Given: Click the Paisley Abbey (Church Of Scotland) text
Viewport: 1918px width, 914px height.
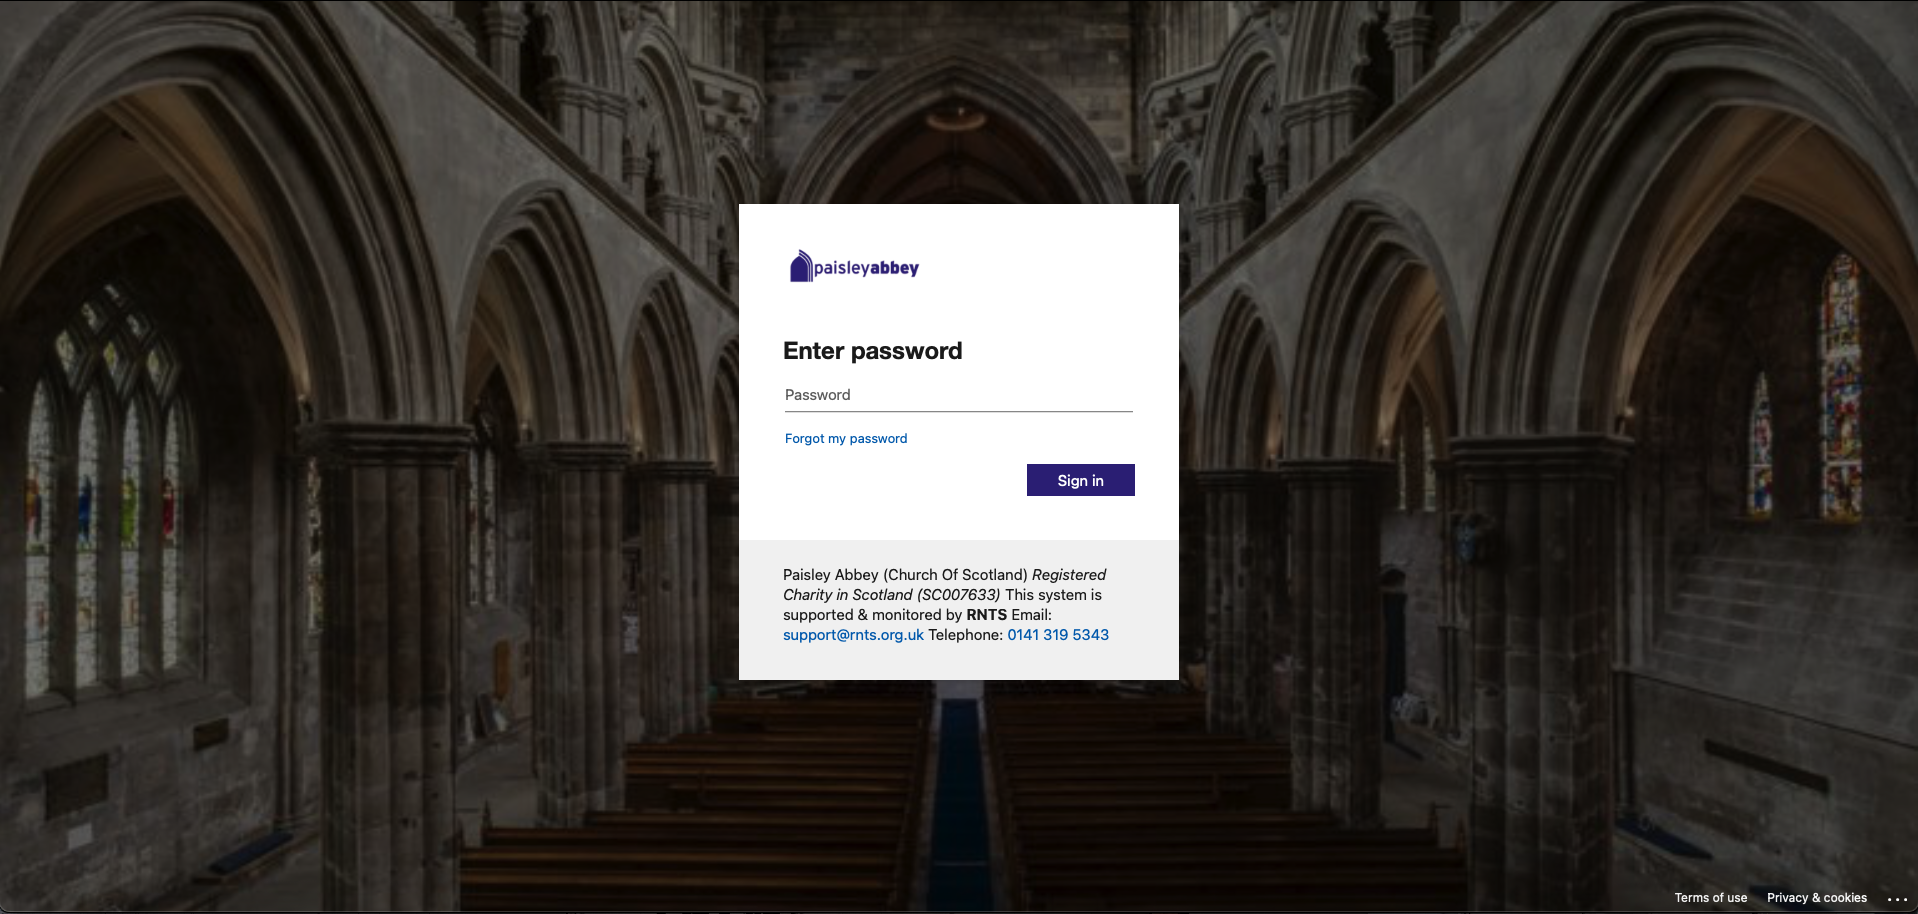Looking at the screenshot, I should [x=905, y=575].
